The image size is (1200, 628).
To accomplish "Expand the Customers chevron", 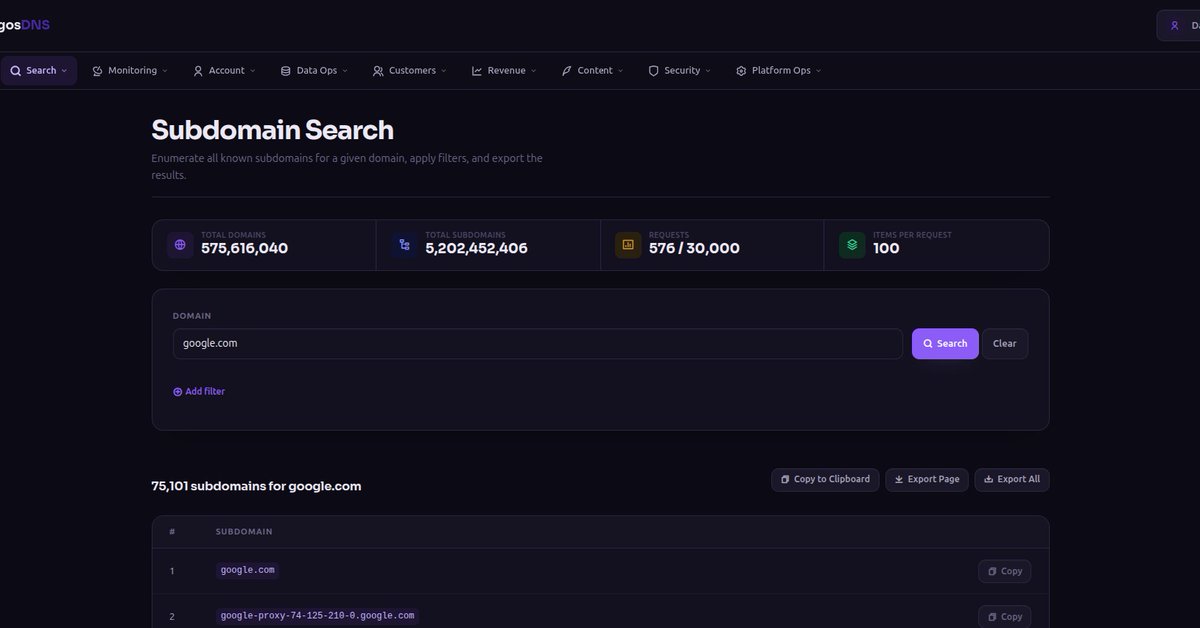I will pyautogui.click(x=444, y=71).
